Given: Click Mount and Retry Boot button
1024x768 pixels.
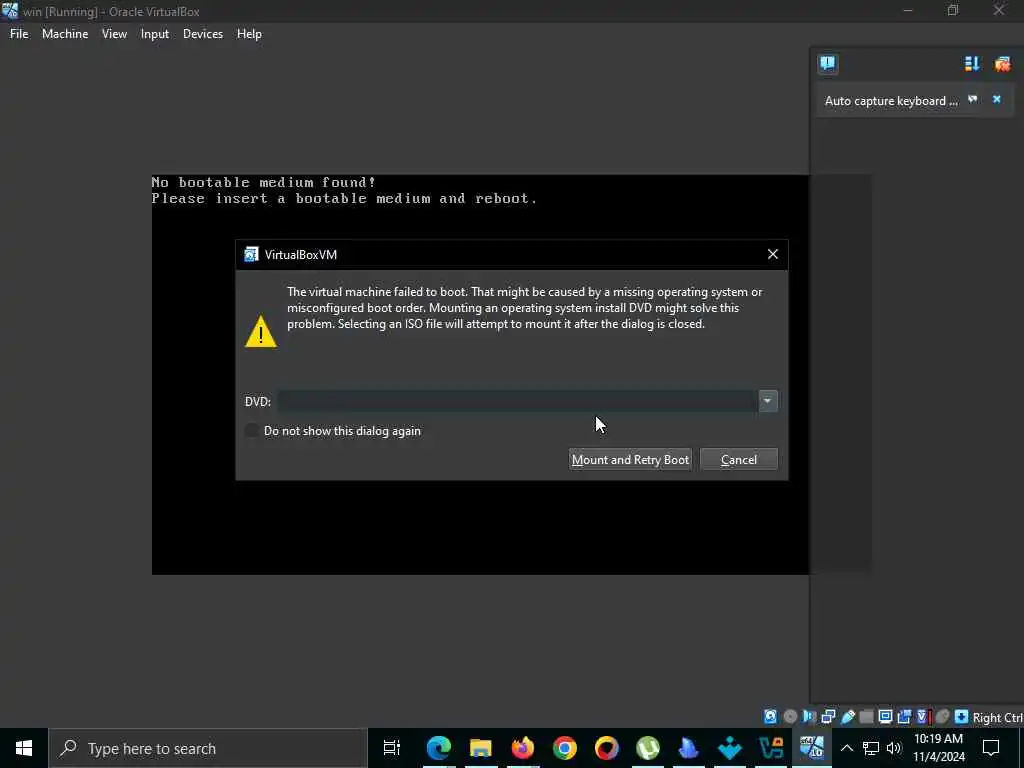Looking at the screenshot, I should point(630,459).
